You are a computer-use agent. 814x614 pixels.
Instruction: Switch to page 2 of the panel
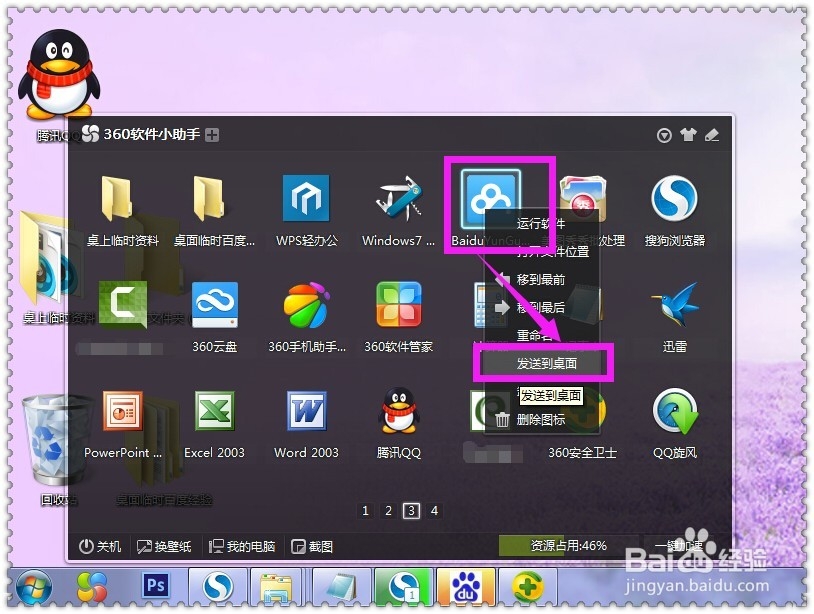(388, 511)
